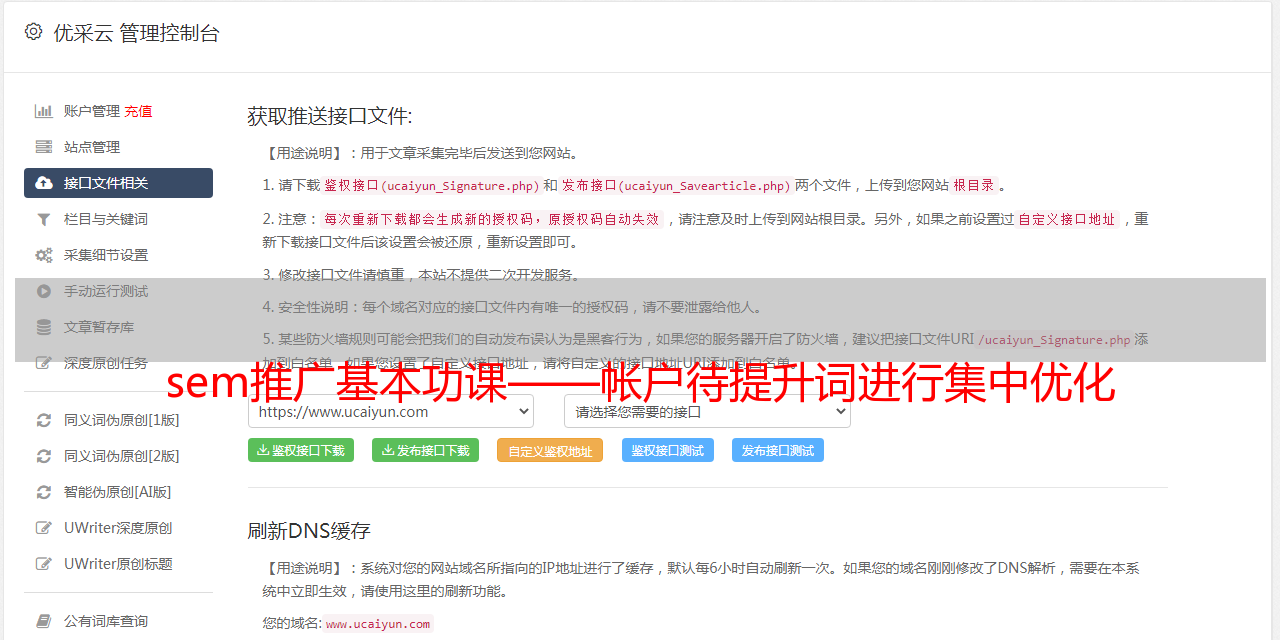Click the 刷新DNS缓存 heading

pyautogui.click(x=309, y=530)
